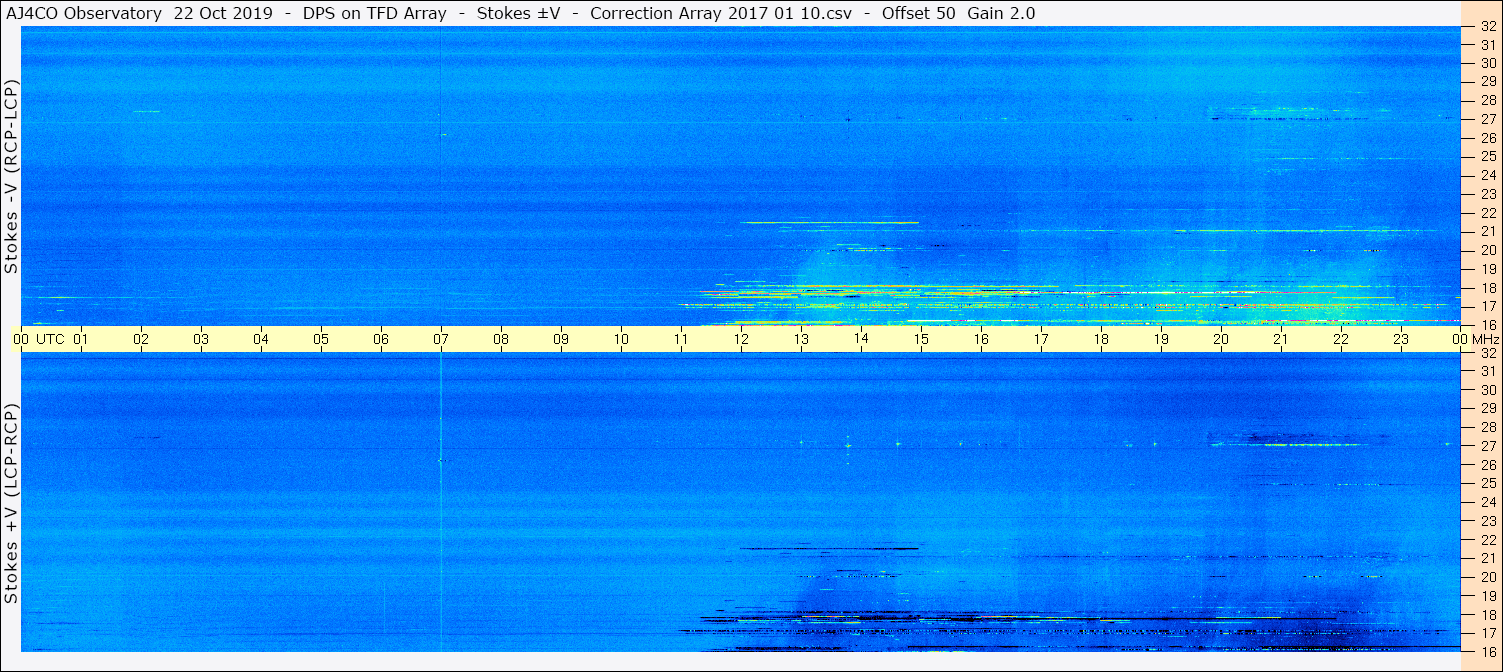
Task: Select the 23 hour marker on time axis
Action: coord(1401,339)
